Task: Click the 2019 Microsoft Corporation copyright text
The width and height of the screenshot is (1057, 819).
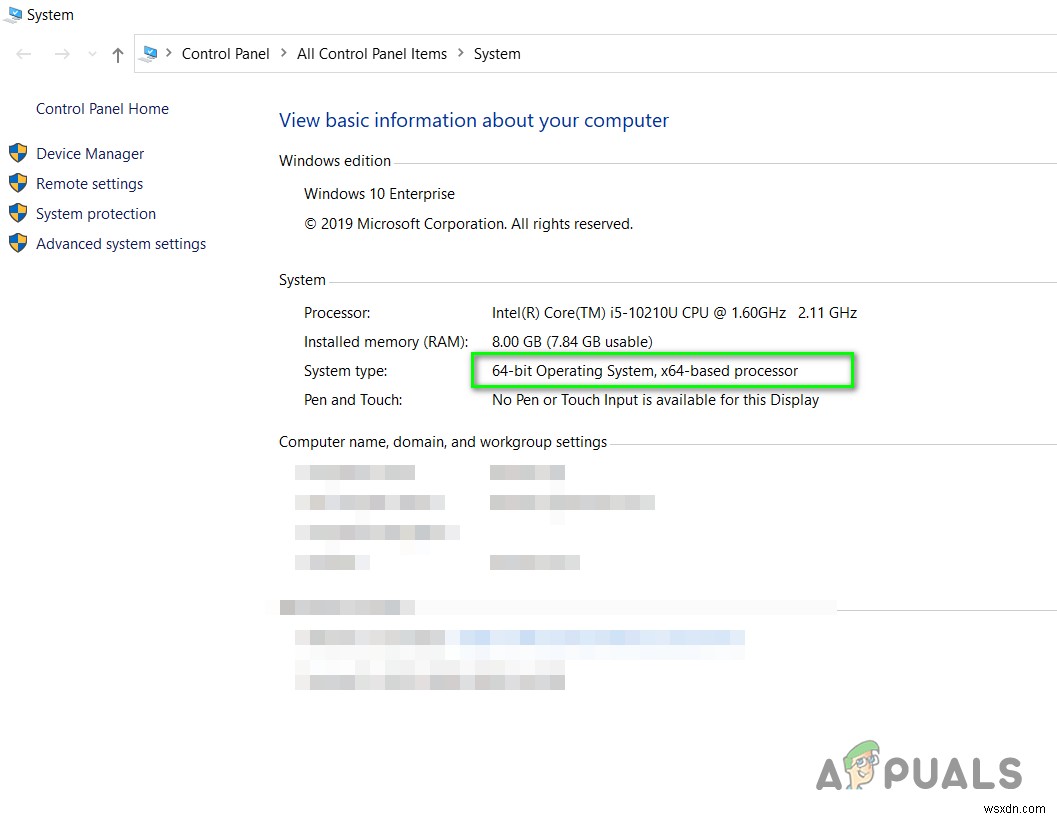Action: 469,224
